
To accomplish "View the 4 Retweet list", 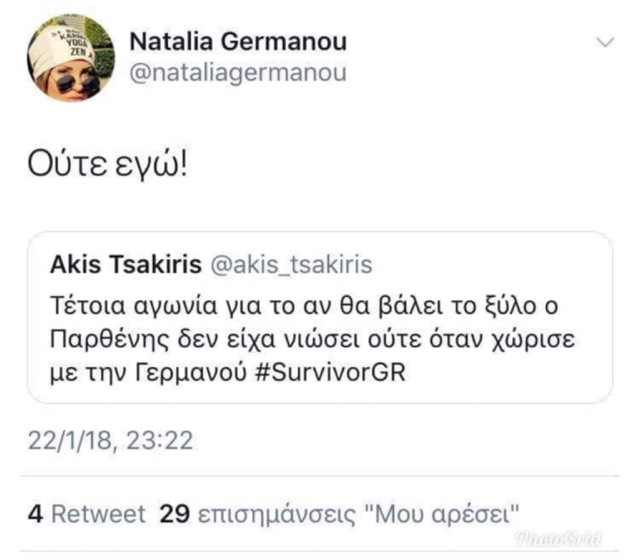I will 87,514.
